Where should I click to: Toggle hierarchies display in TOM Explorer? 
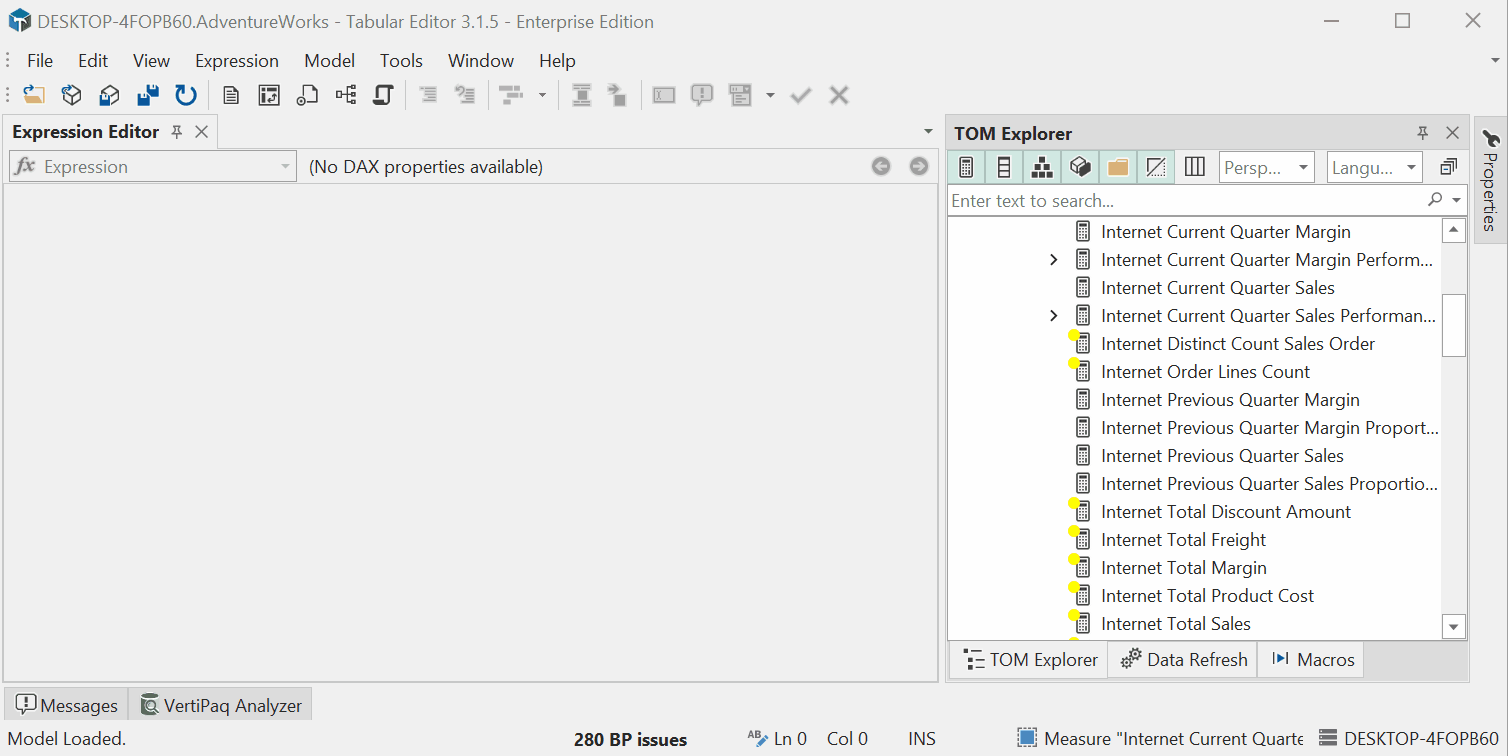[x=1042, y=167]
